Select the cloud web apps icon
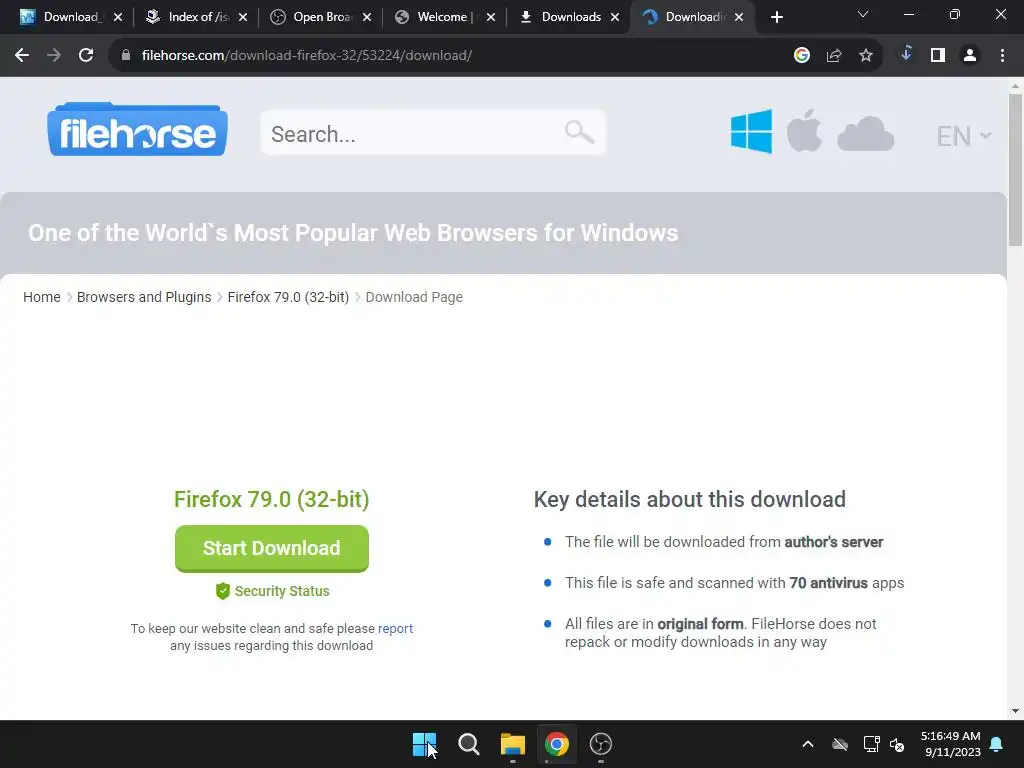The height and width of the screenshot is (768, 1024). (865, 134)
